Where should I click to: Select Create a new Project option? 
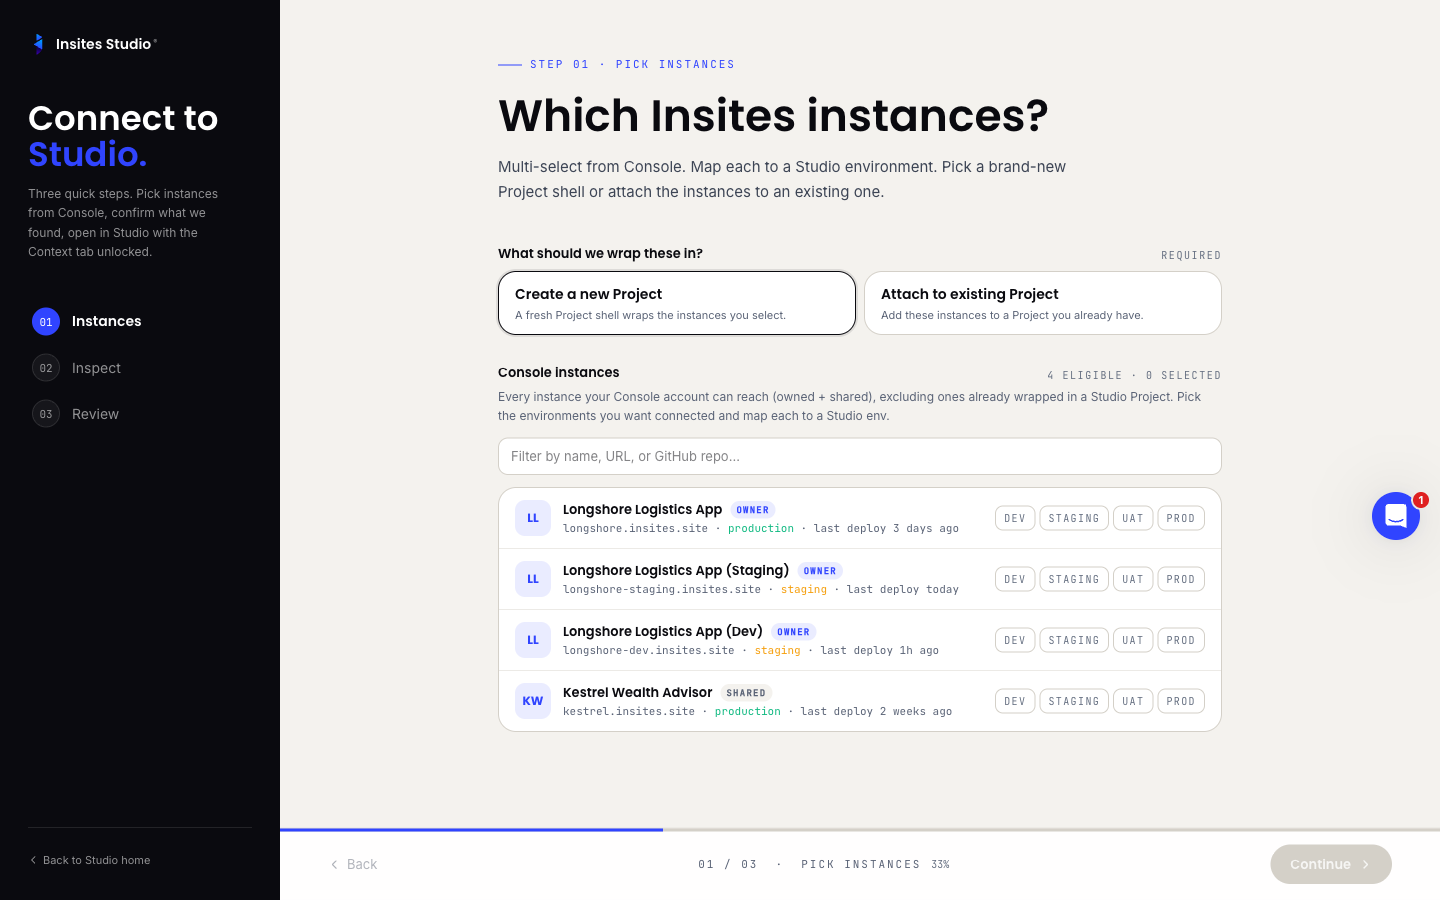677,303
